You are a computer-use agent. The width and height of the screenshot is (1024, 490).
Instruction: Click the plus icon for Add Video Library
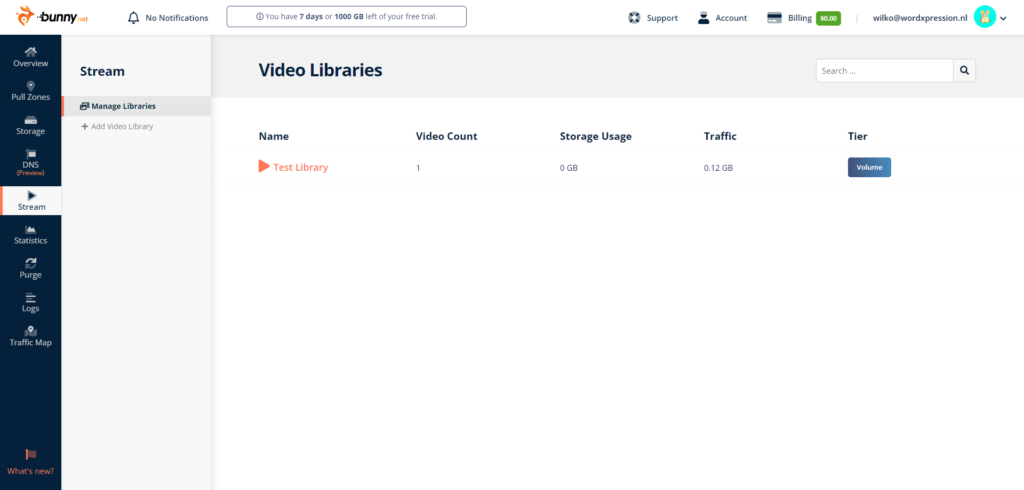(x=84, y=126)
